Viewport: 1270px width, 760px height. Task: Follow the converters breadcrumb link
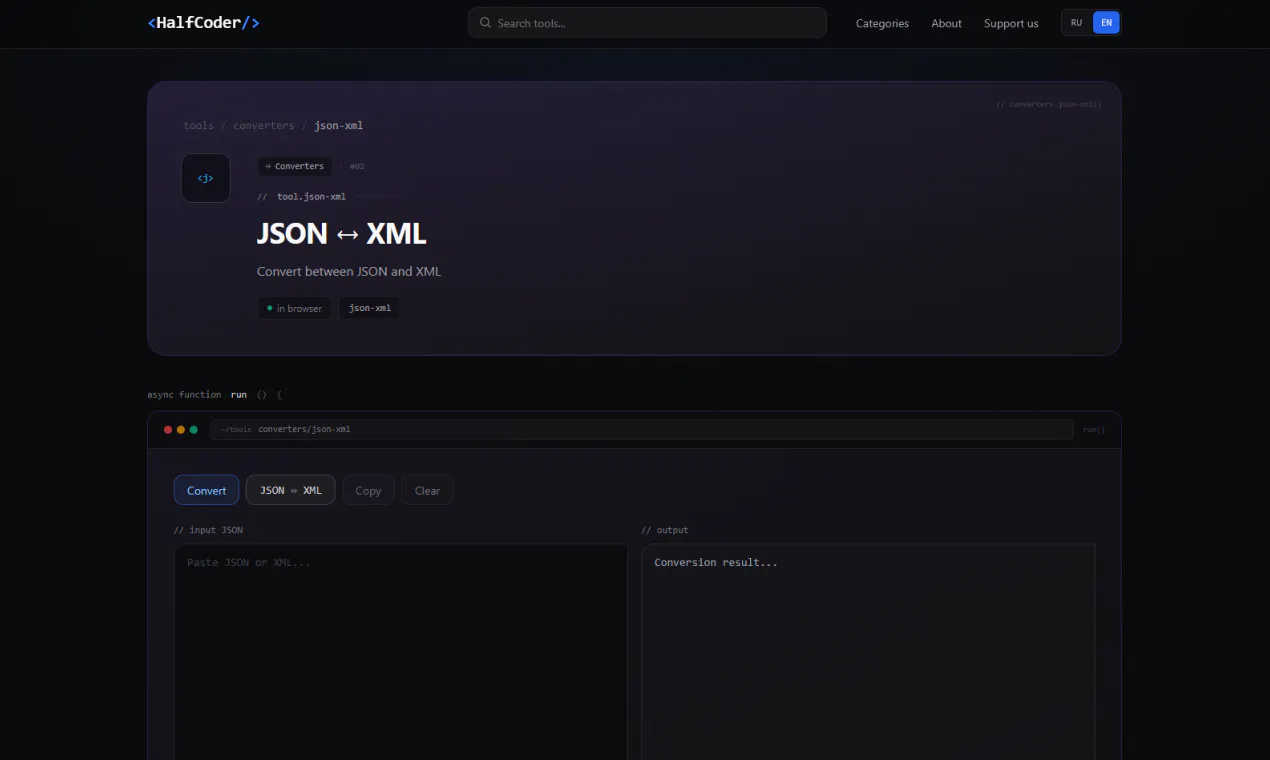(264, 126)
